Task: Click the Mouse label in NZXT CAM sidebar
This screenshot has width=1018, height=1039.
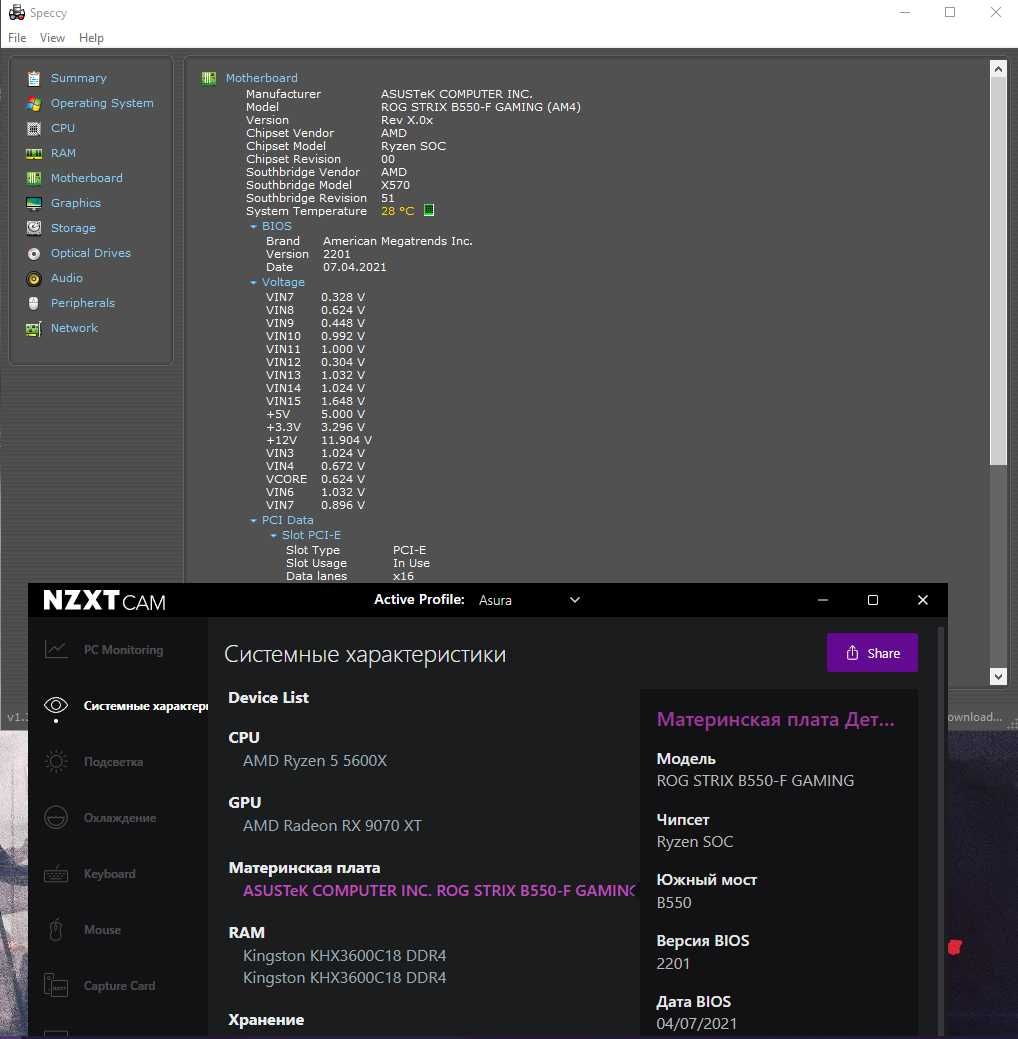Action: point(102,930)
